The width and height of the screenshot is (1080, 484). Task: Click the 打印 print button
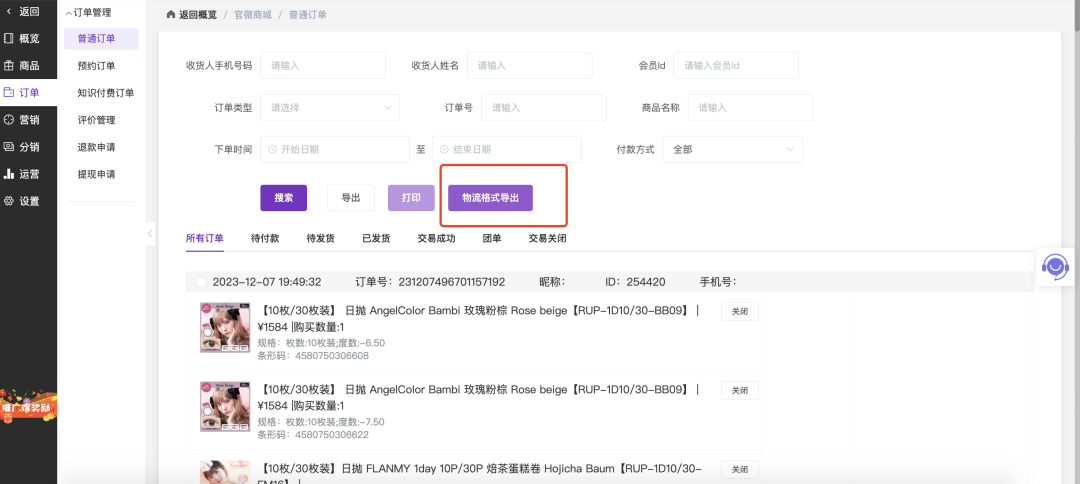point(411,198)
